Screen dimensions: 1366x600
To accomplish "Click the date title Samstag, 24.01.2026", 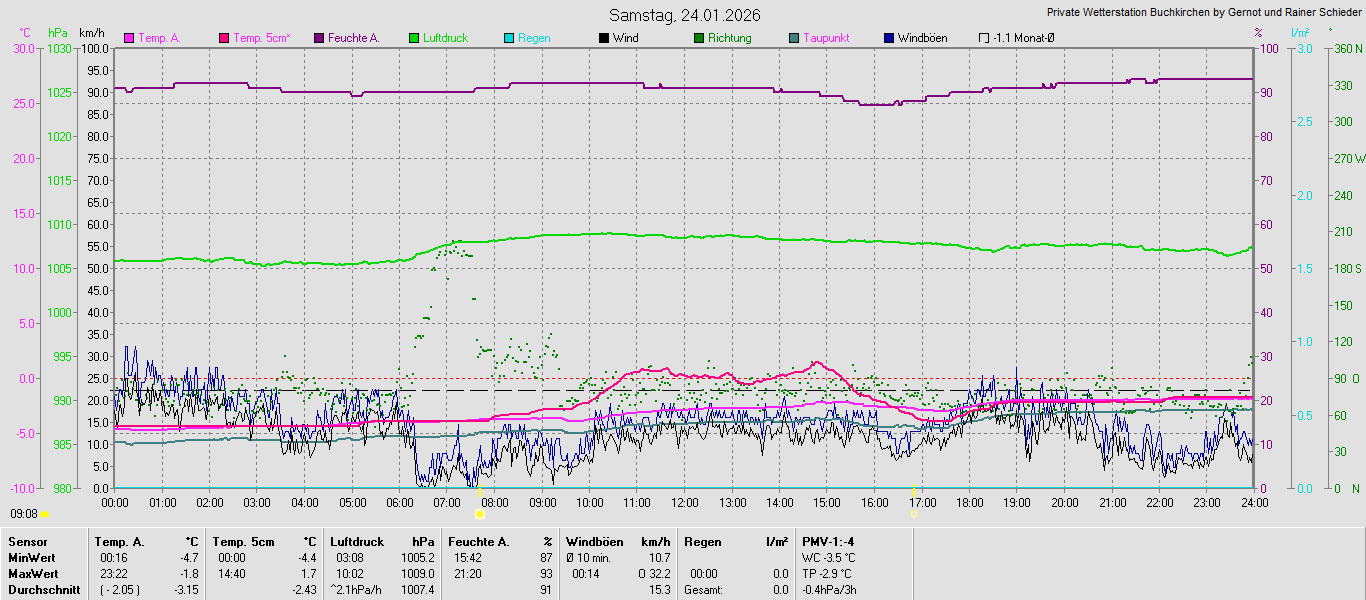I will point(685,15).
